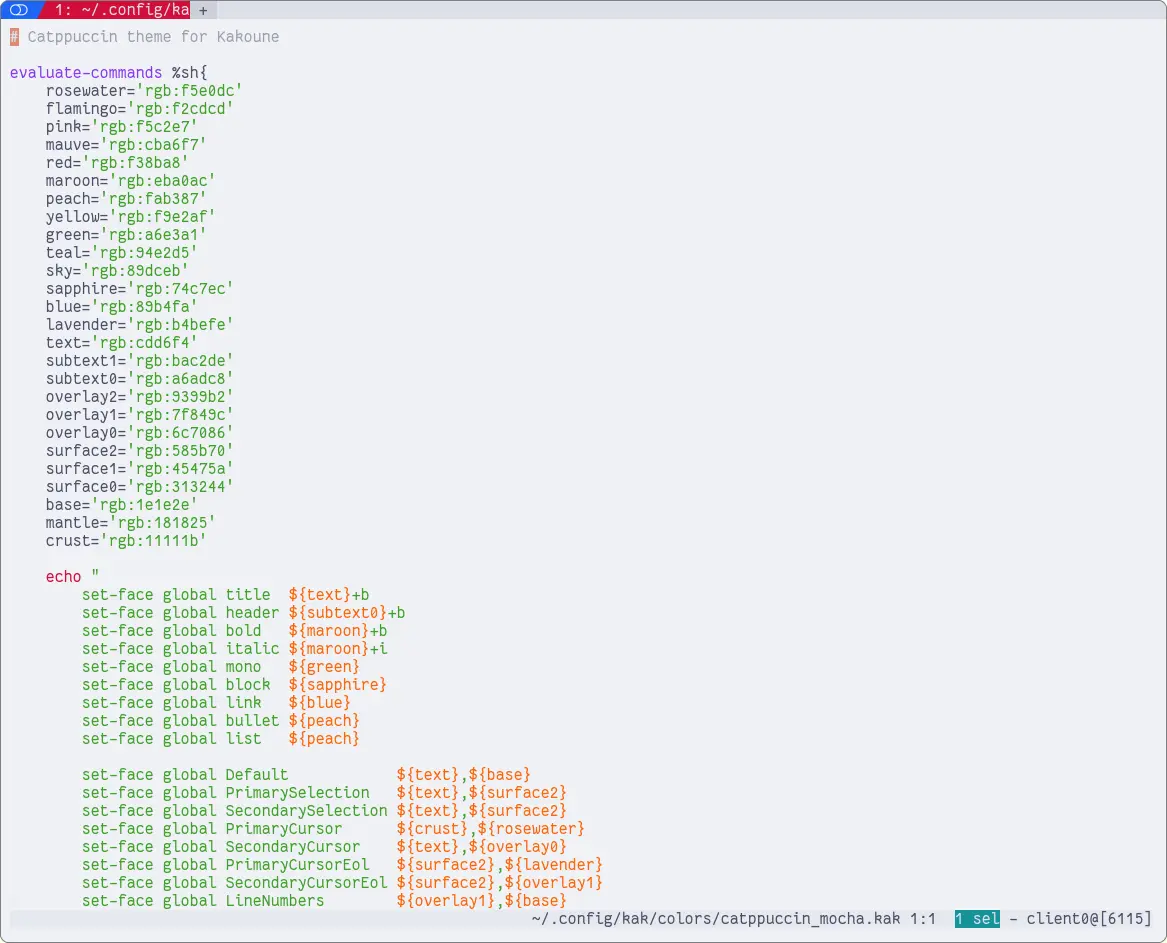
Task: Click the text='rgb:cdd6f4' line
Action: coord(121,342)
